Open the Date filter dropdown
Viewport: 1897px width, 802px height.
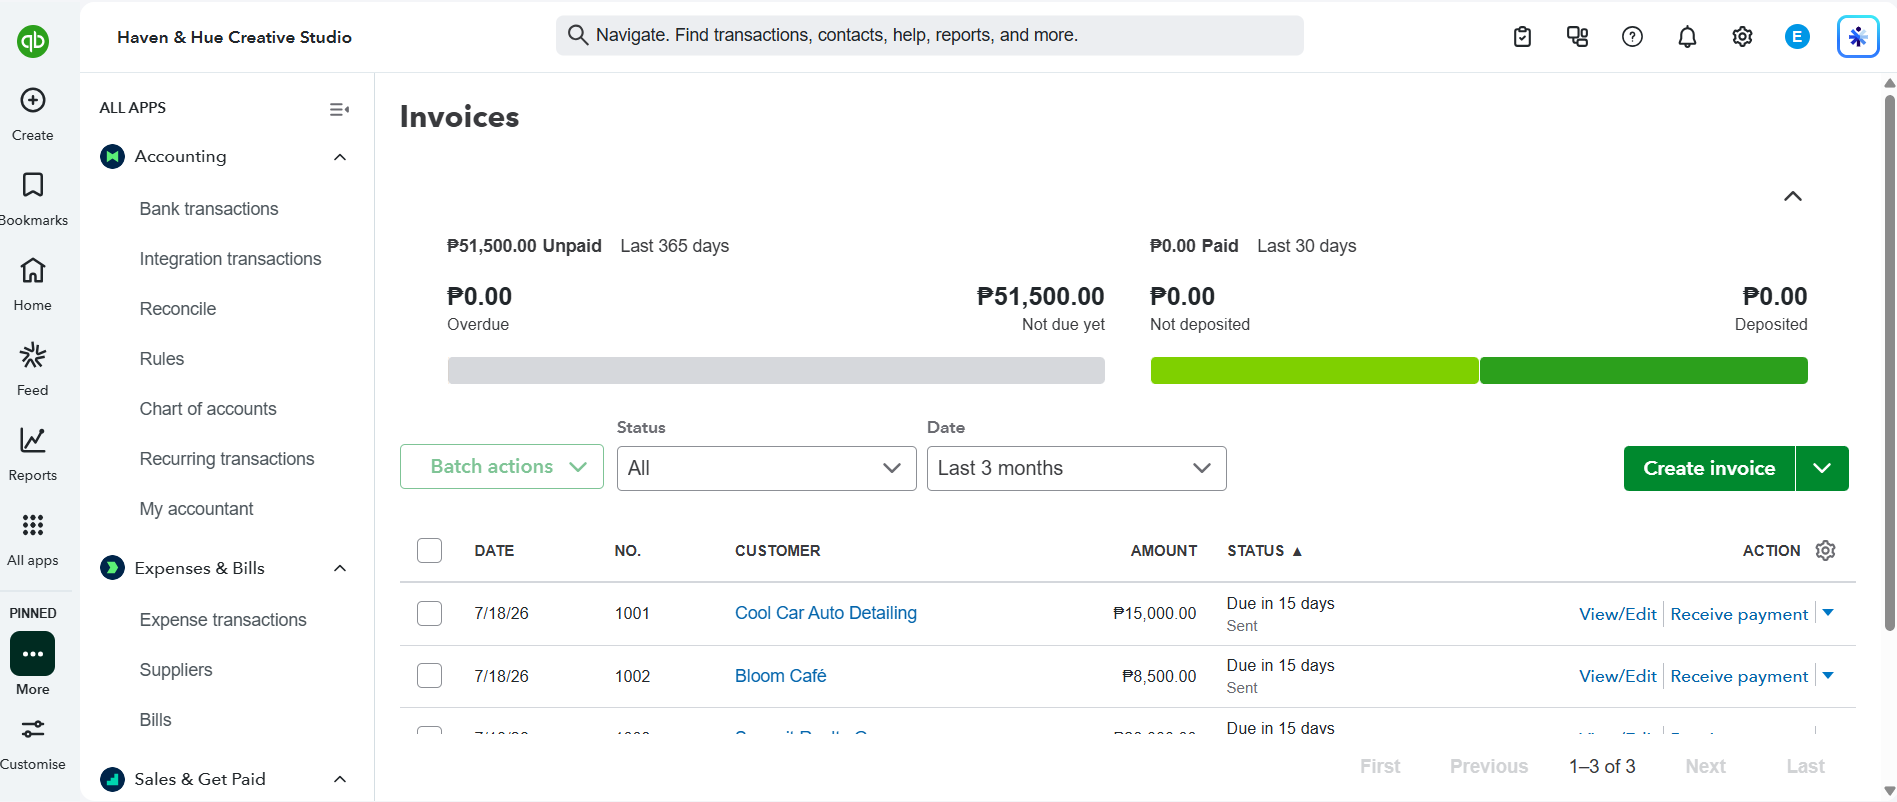pos(1077,468)
